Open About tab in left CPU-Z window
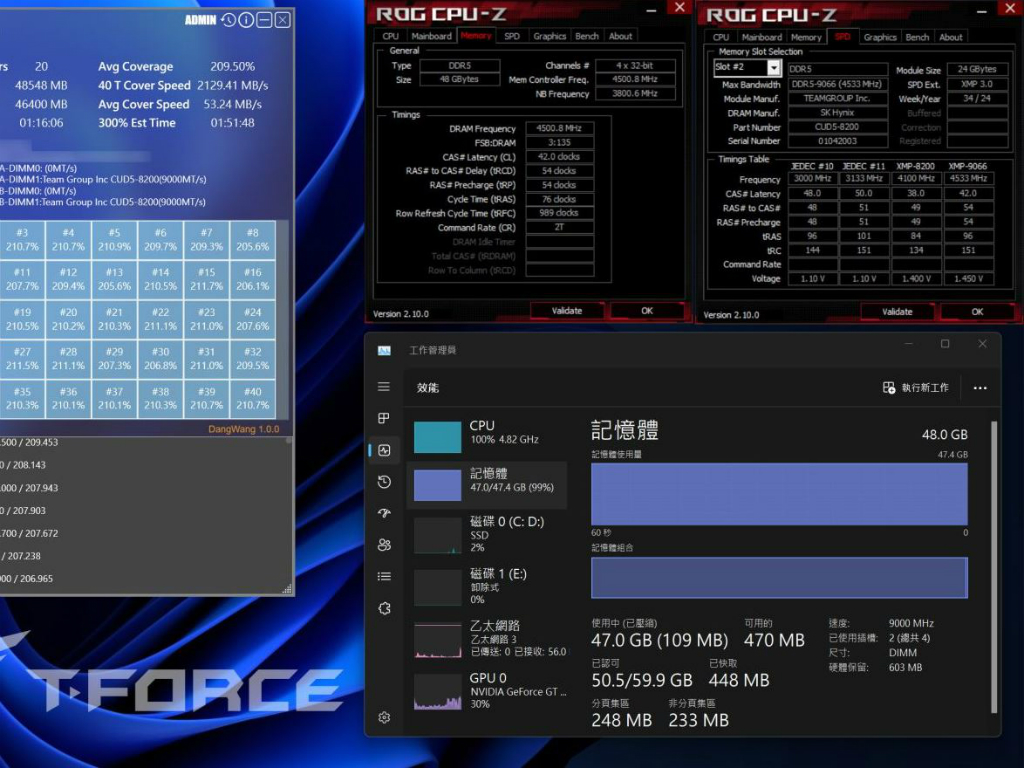1024x768 pixels. (620, 37)
